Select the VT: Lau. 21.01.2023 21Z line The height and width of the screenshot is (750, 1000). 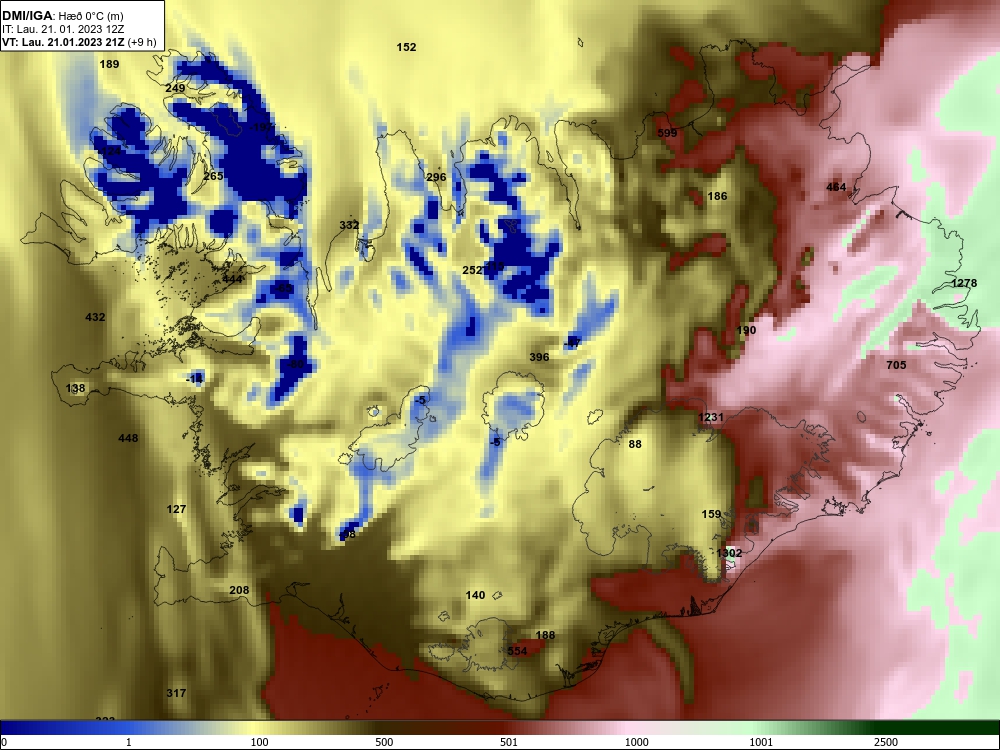click(x=79, y=43)
